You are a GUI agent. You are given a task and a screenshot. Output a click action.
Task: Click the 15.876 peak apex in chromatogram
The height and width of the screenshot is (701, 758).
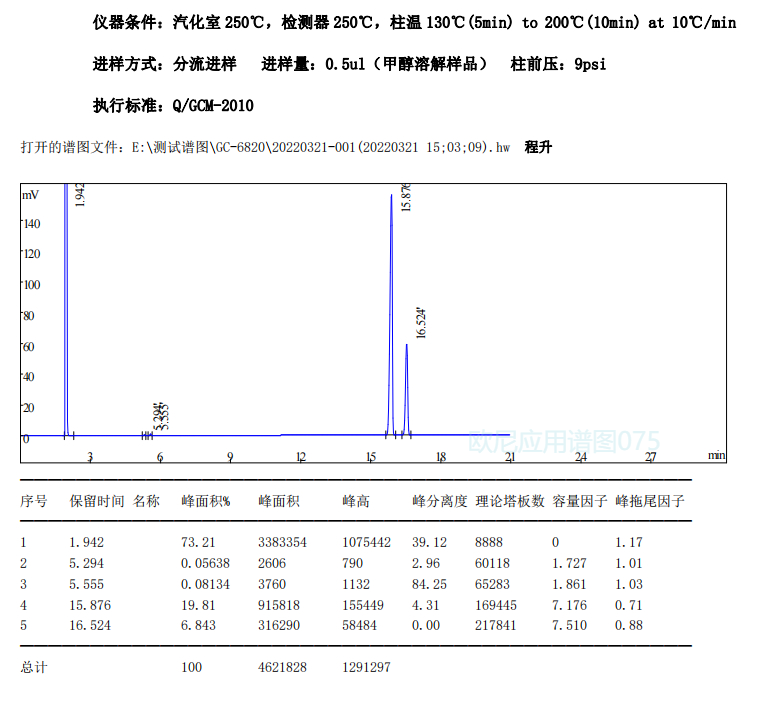[x=391, y=198]
